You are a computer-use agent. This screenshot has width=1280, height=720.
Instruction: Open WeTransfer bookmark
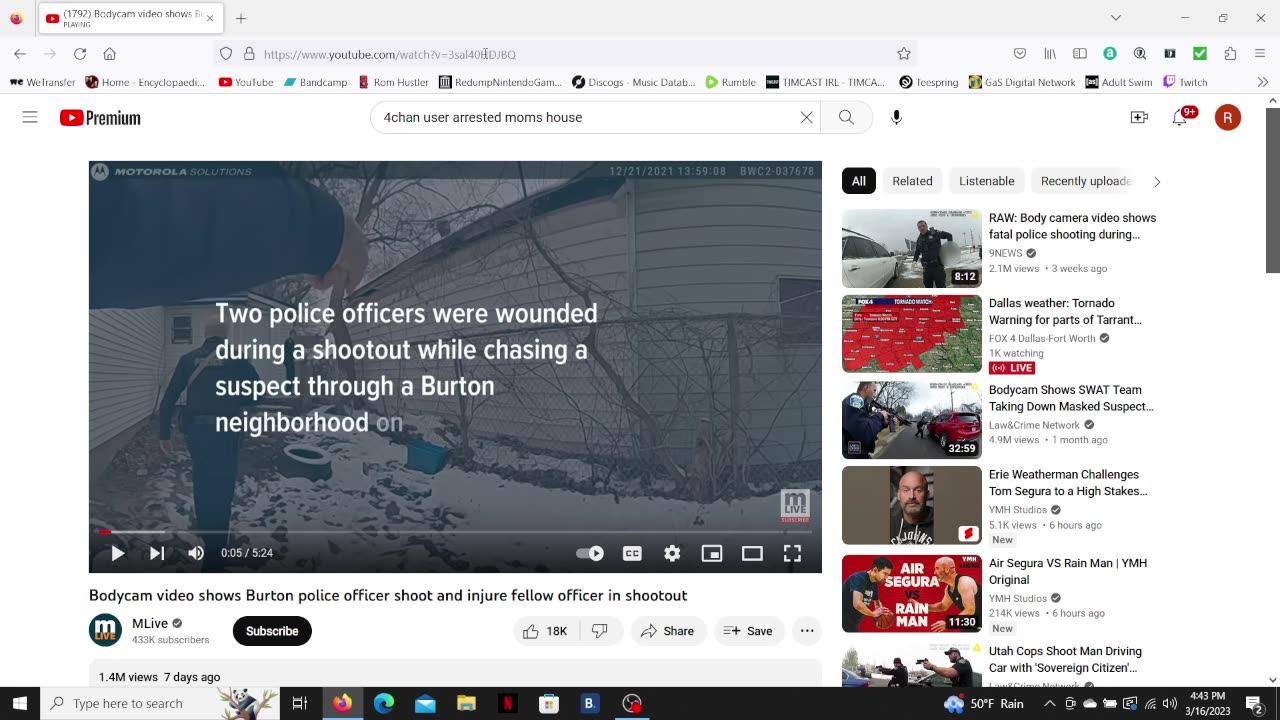point(42,82)
